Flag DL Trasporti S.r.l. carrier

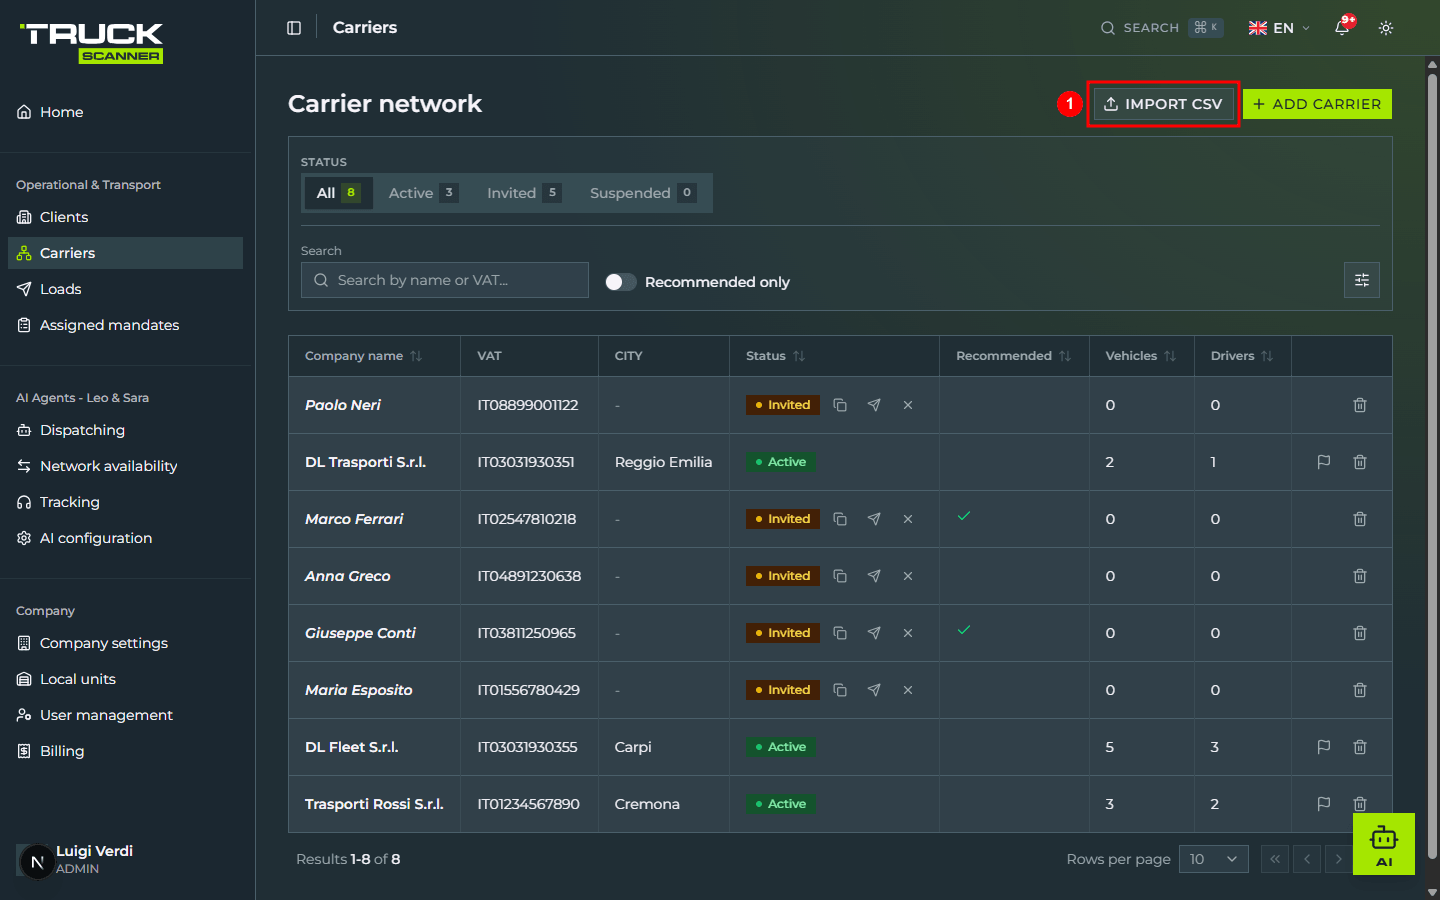click(x=1324, y=462)
